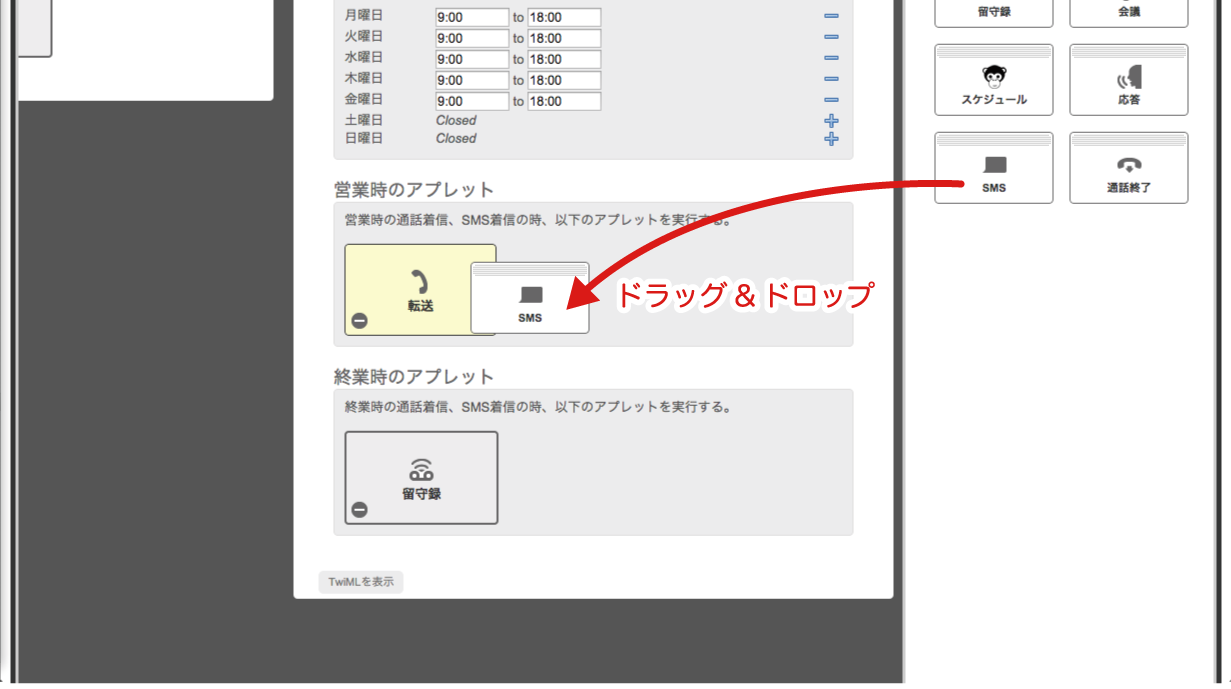1231x689 pixels.
Task: Add hours for 土曜日 with plus icon
Action: (831, 120)
